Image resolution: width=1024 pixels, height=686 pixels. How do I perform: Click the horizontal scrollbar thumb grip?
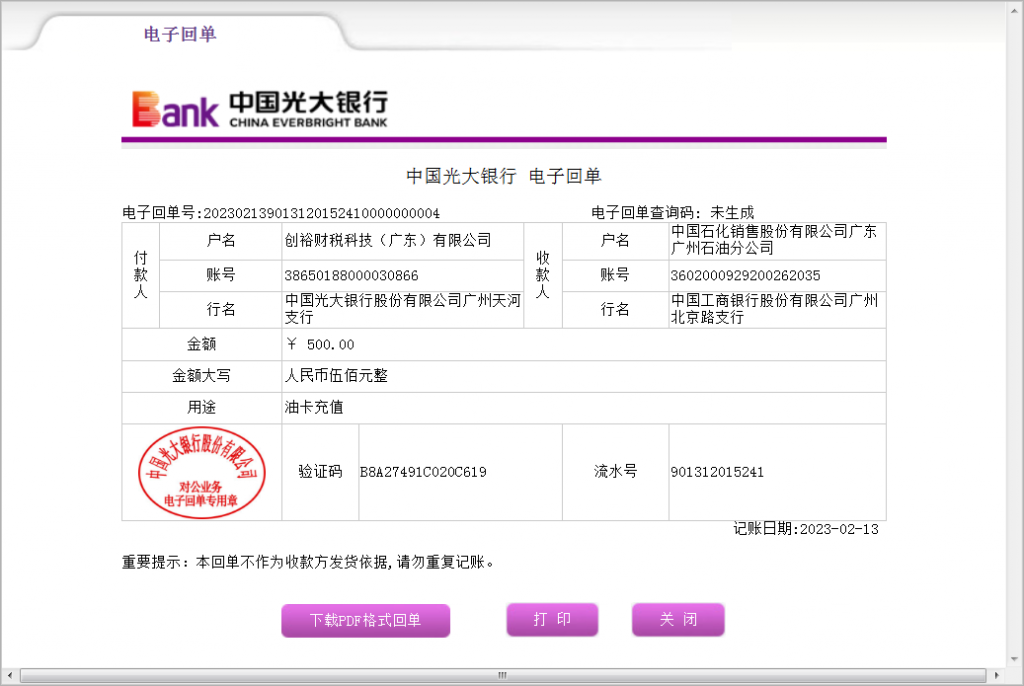[x=503, y=677]
